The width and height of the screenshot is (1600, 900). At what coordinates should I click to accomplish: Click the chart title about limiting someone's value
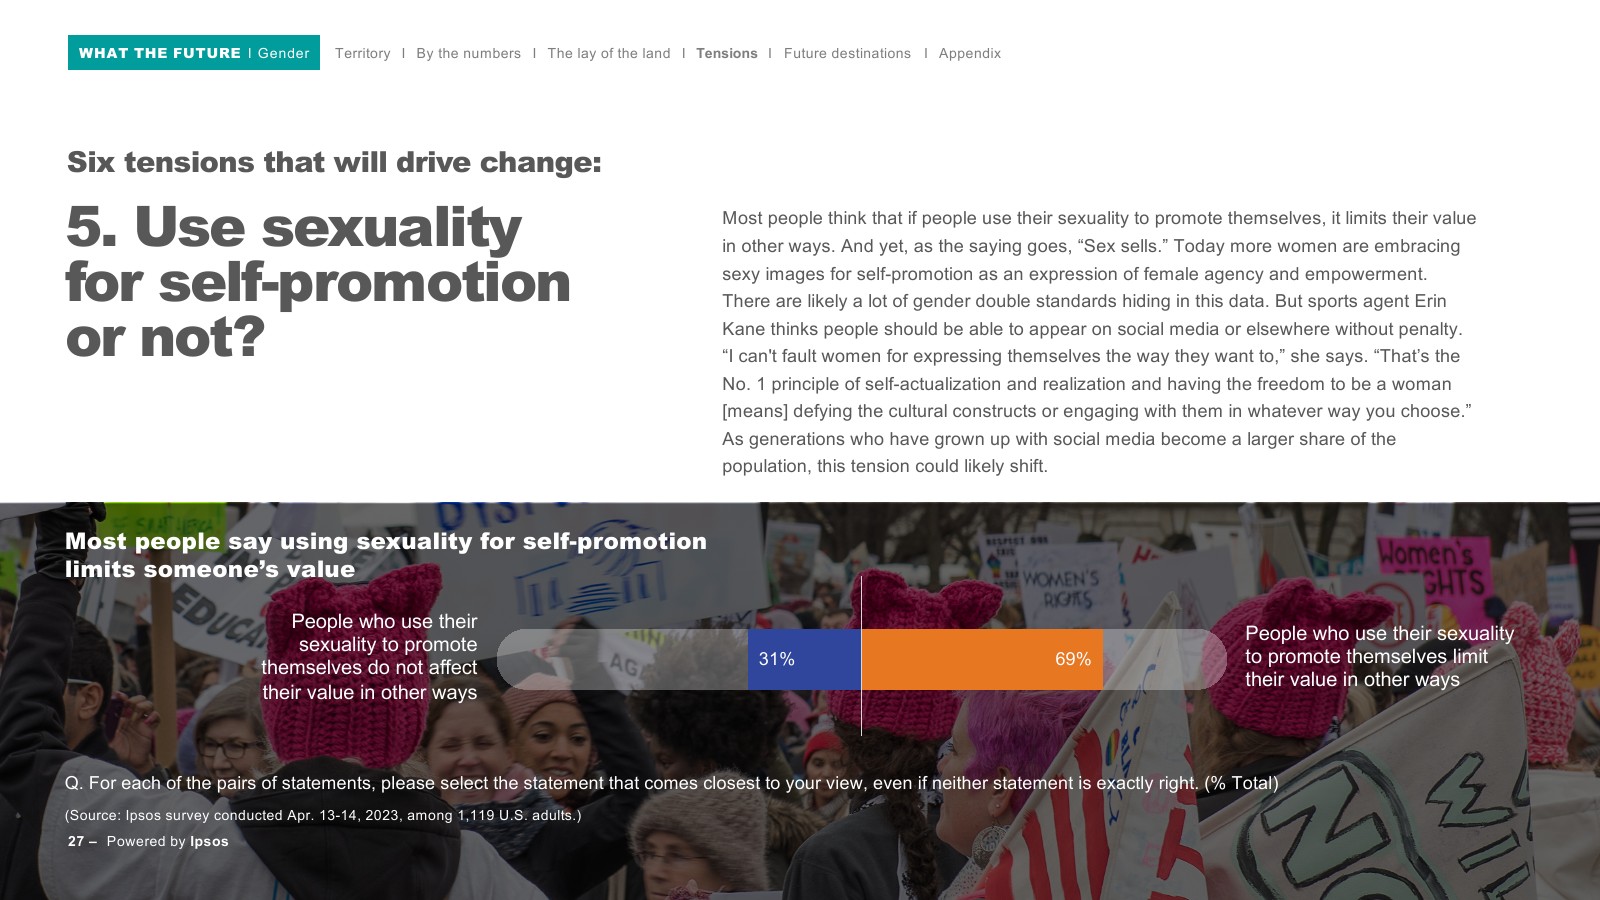(385, 555)
